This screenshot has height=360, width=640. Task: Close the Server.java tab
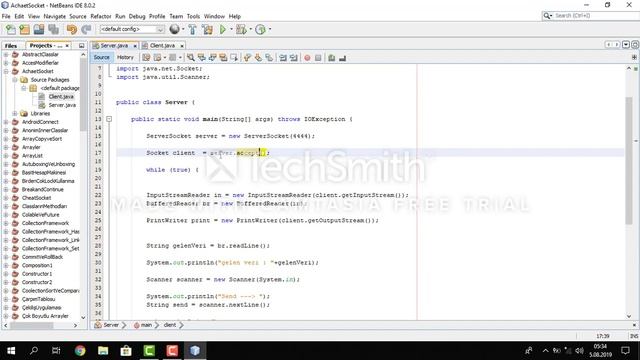pyautogui.click(x=135, y=46)
